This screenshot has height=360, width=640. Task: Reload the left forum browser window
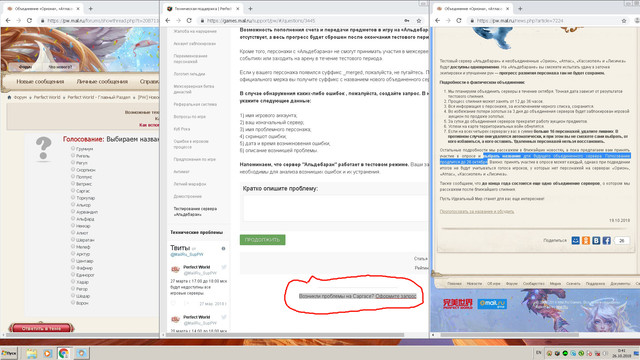[29, 20]
